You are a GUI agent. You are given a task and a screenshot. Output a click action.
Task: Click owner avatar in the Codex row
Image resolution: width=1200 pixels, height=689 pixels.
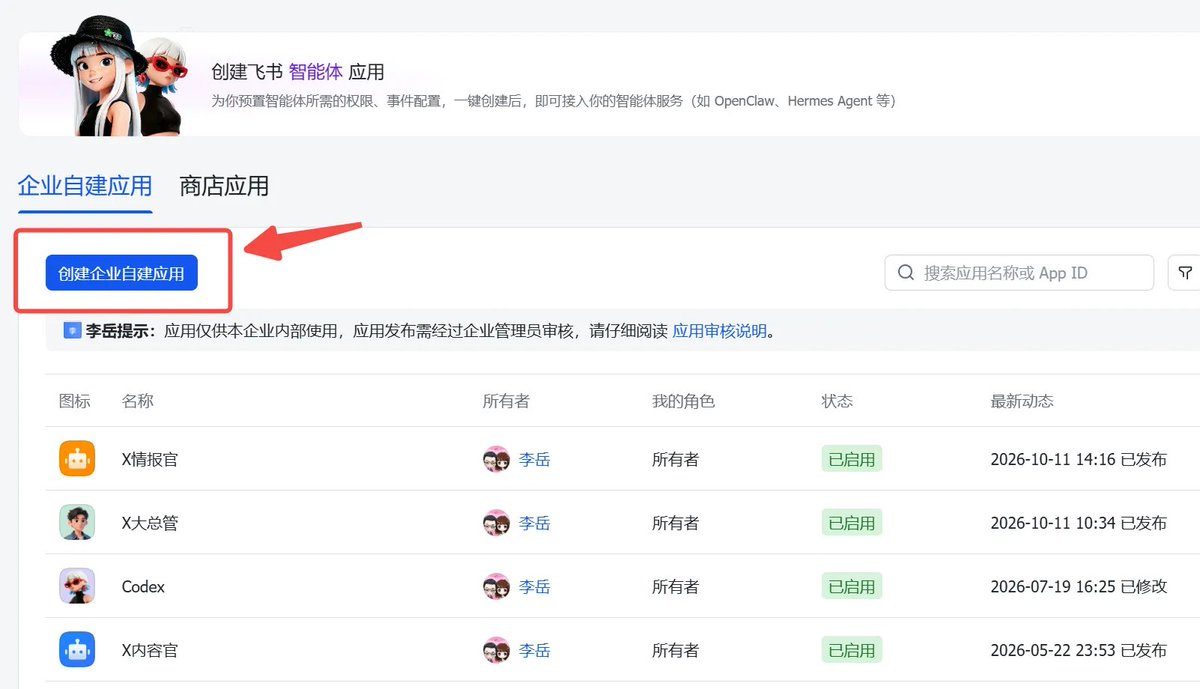[496, 587]
